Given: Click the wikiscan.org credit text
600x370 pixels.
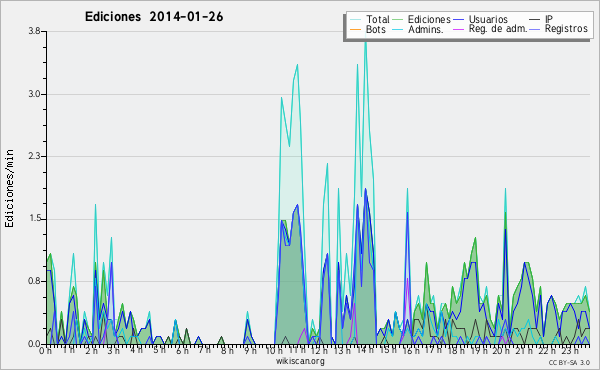Looking at the screenshot, I should click(x=300, y=361).
